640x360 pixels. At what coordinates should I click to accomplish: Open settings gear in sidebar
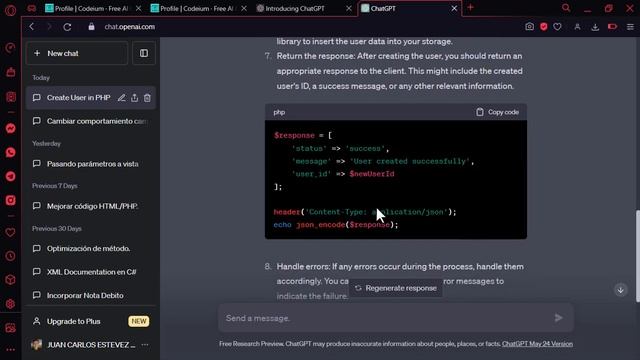[11, 304]
